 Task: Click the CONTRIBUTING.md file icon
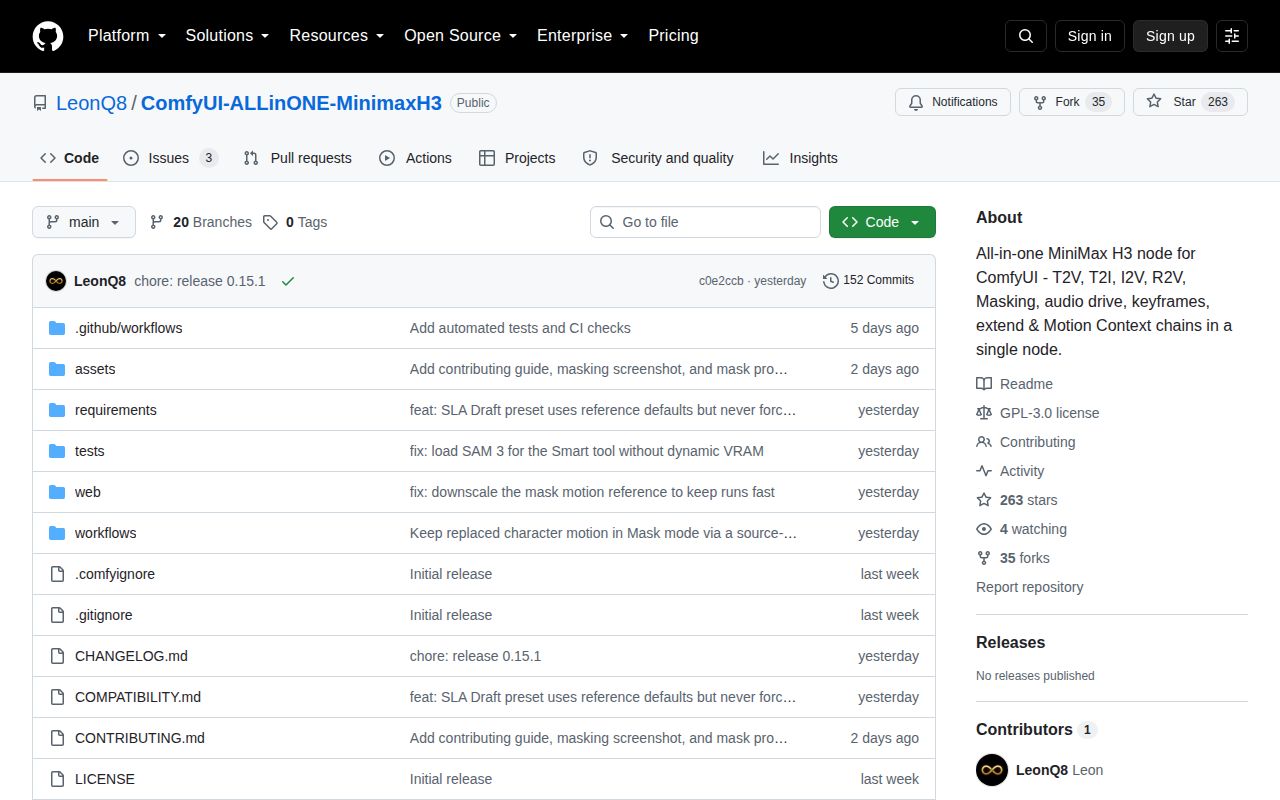(57, 738)
